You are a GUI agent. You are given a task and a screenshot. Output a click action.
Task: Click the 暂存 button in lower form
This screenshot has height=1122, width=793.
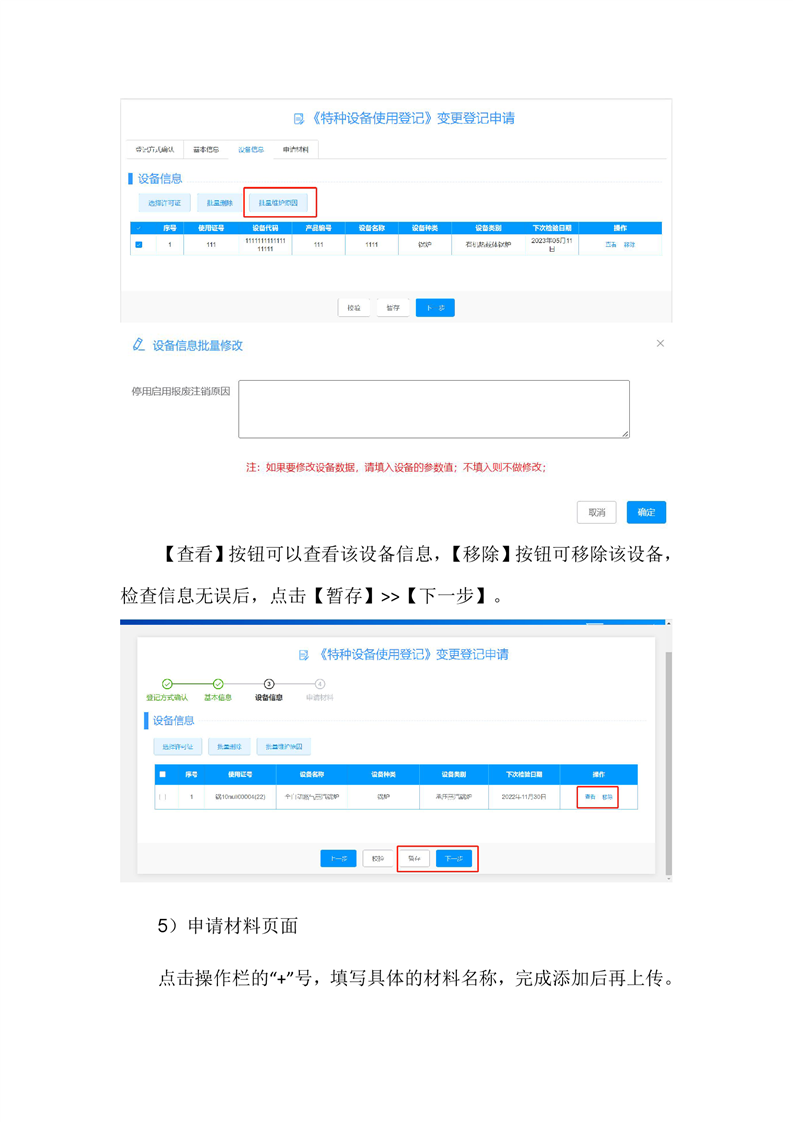coord(414,859)
